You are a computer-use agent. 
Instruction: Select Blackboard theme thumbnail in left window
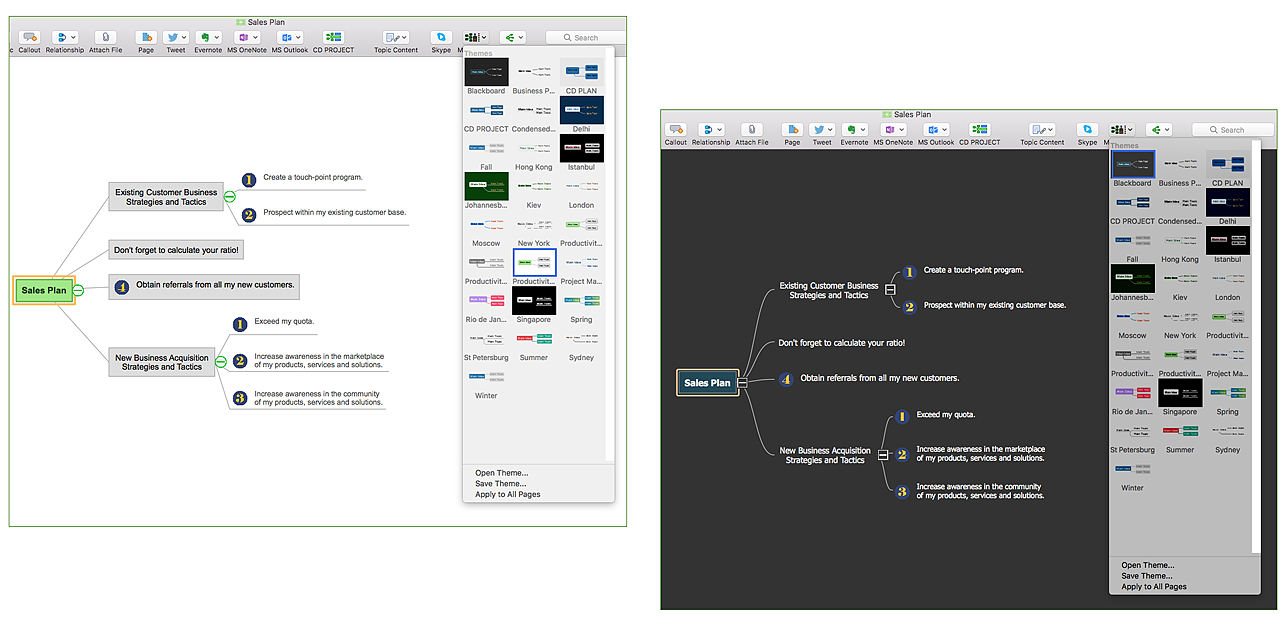[486, 72]
